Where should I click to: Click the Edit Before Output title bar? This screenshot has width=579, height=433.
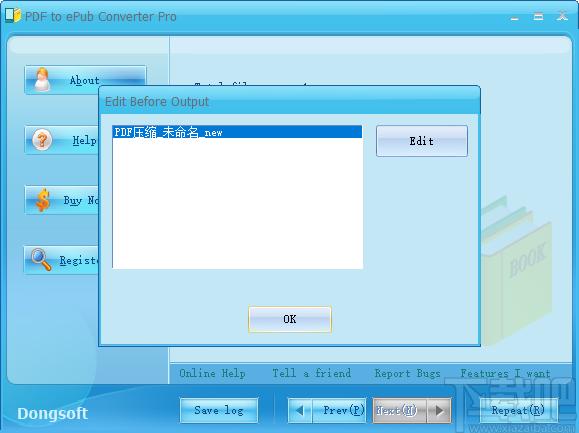290,101
